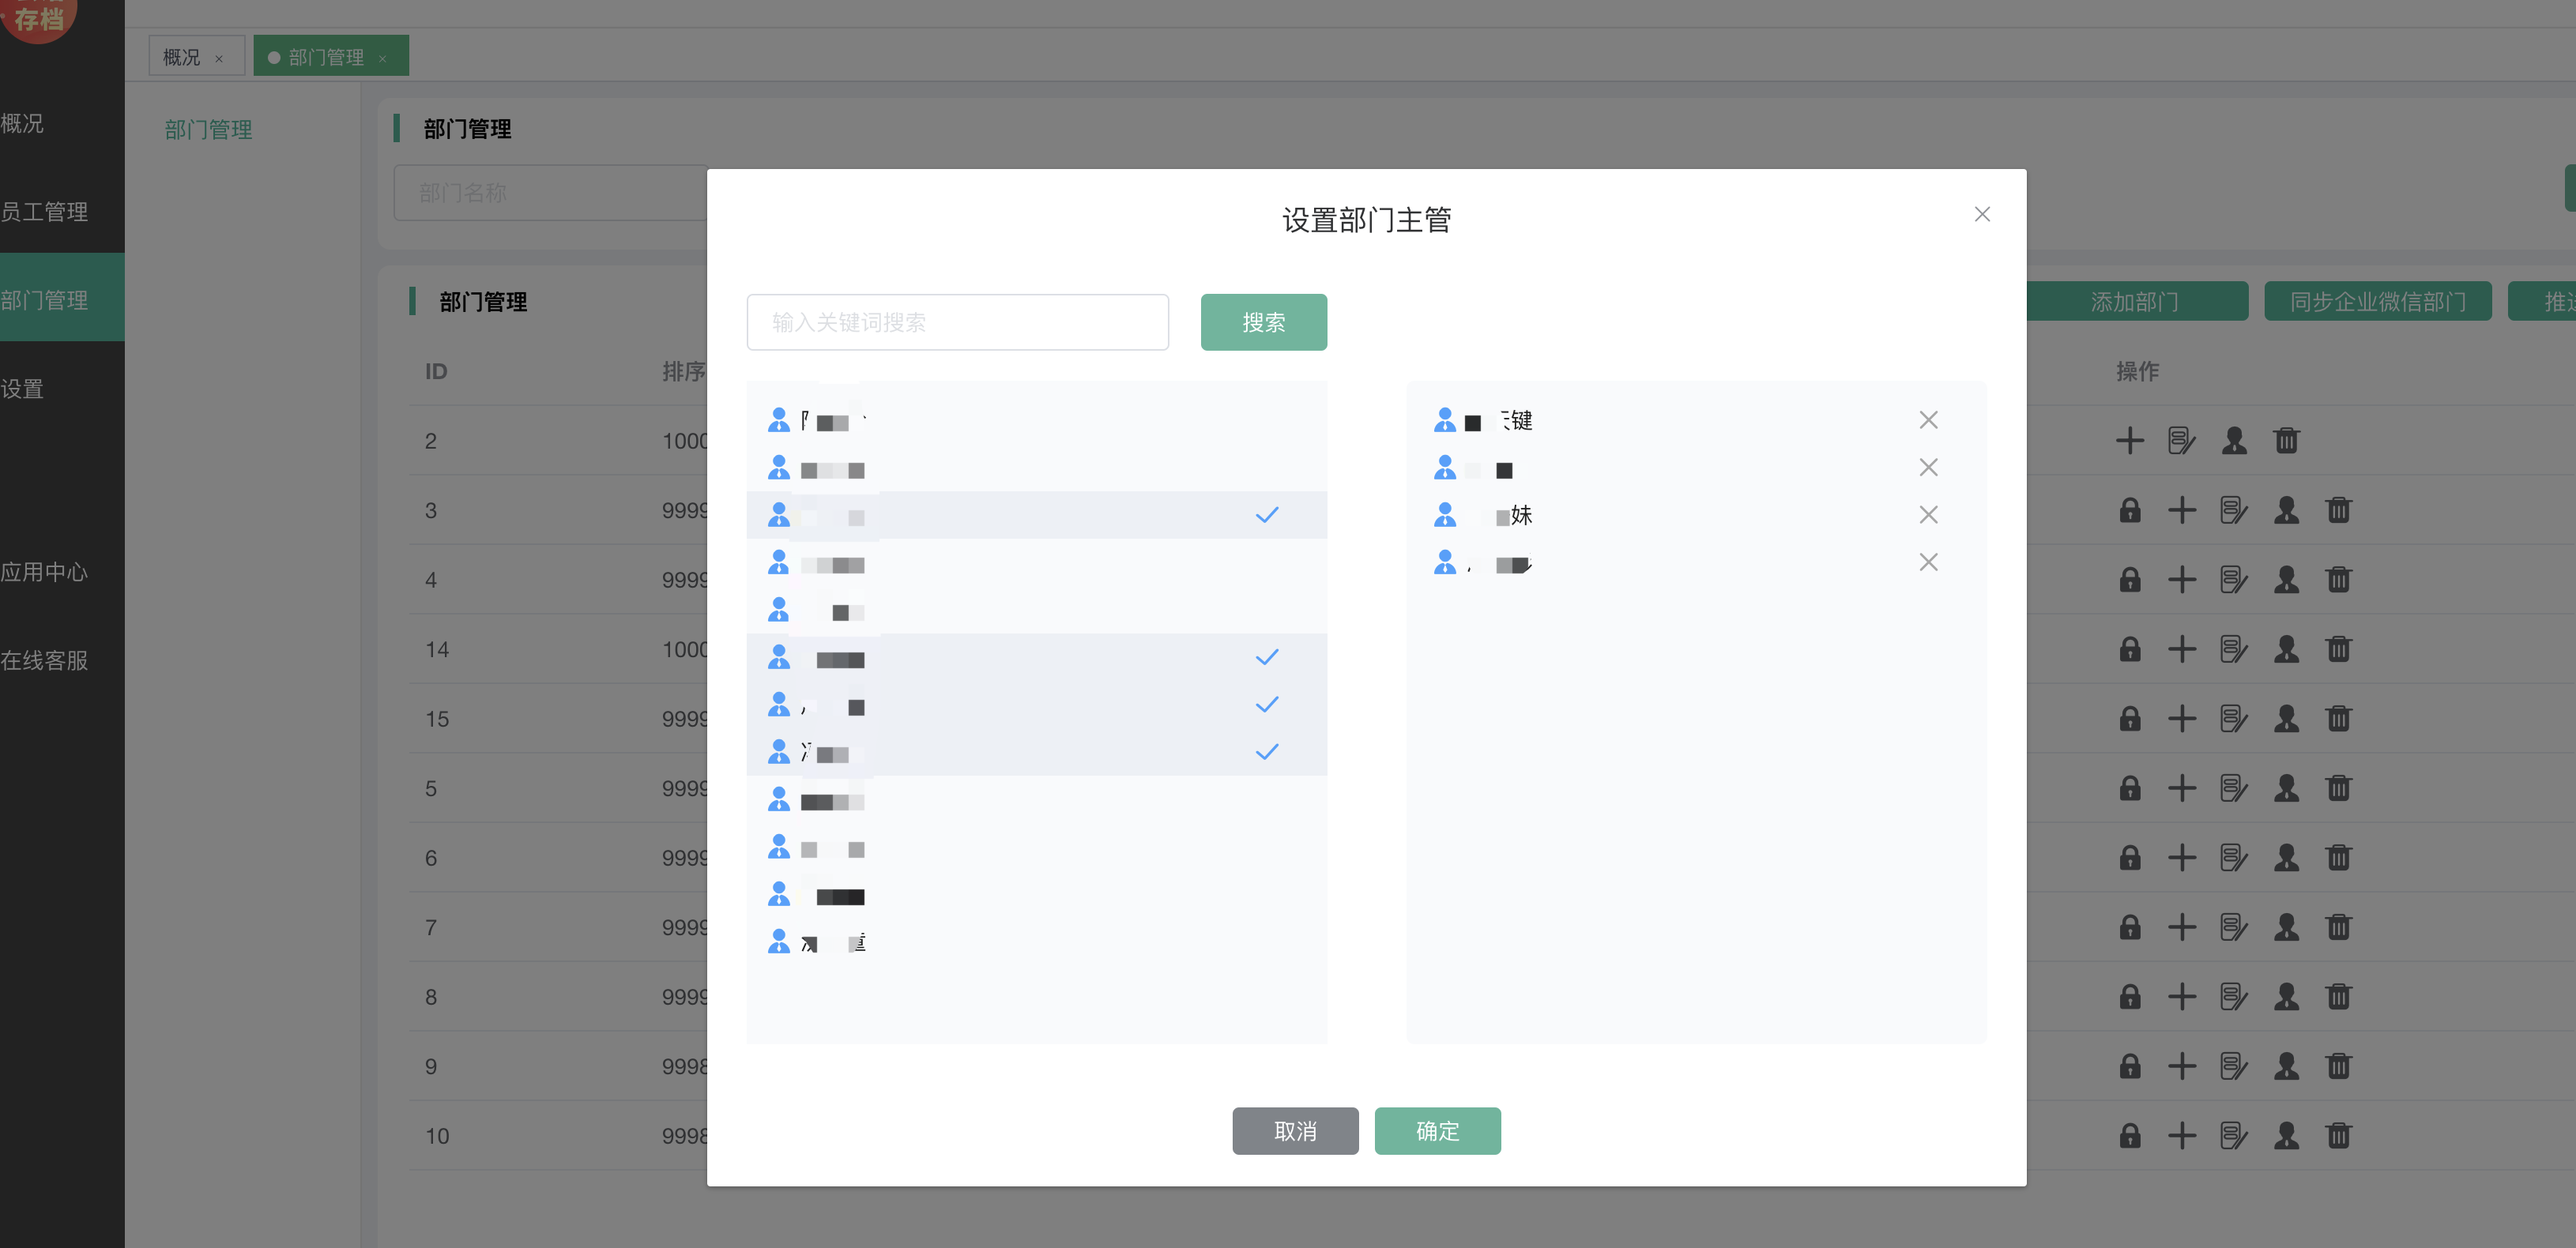Open 员工管理 in the sidebar
The width and height of the screenshot is (2576, 1248).
click(46, 212)
